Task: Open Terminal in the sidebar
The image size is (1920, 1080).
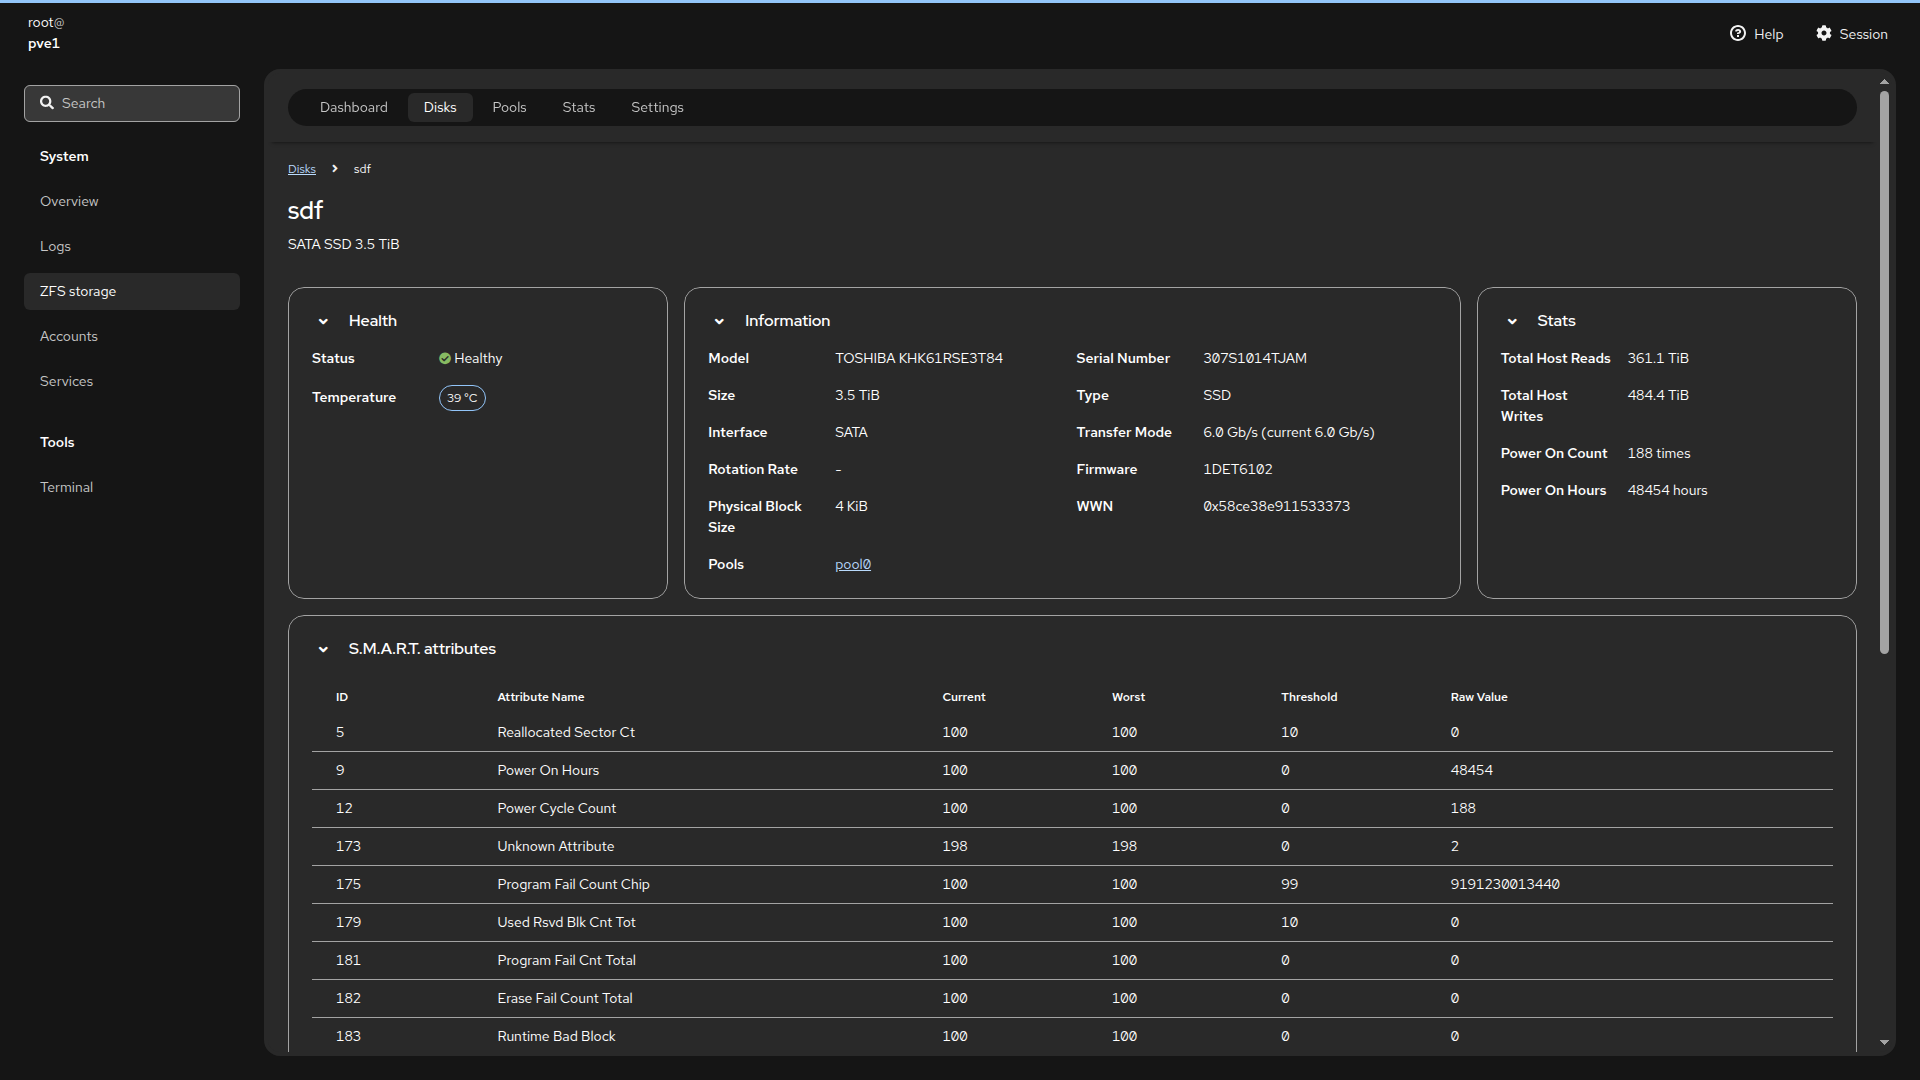Action: [66, 488]
